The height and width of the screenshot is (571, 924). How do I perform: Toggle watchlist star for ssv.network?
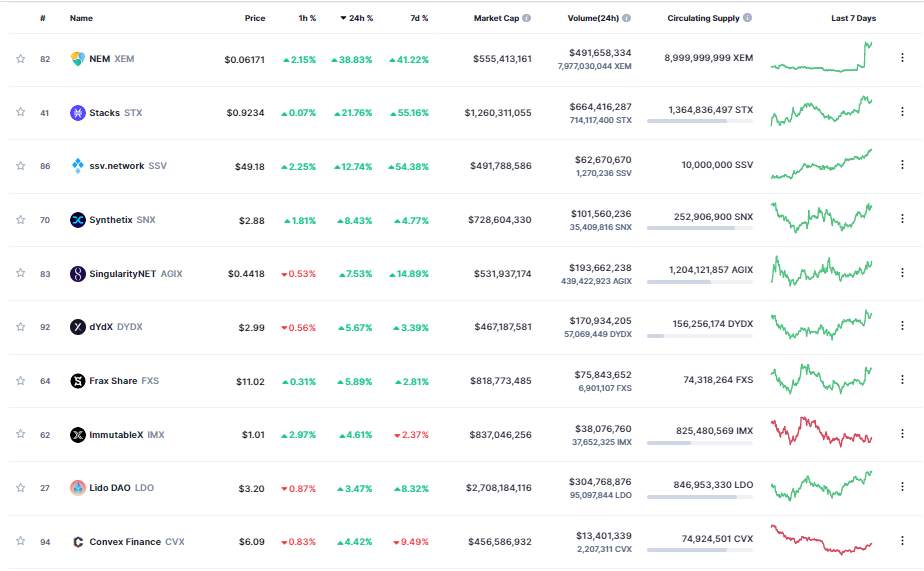(x=21, y=166)
